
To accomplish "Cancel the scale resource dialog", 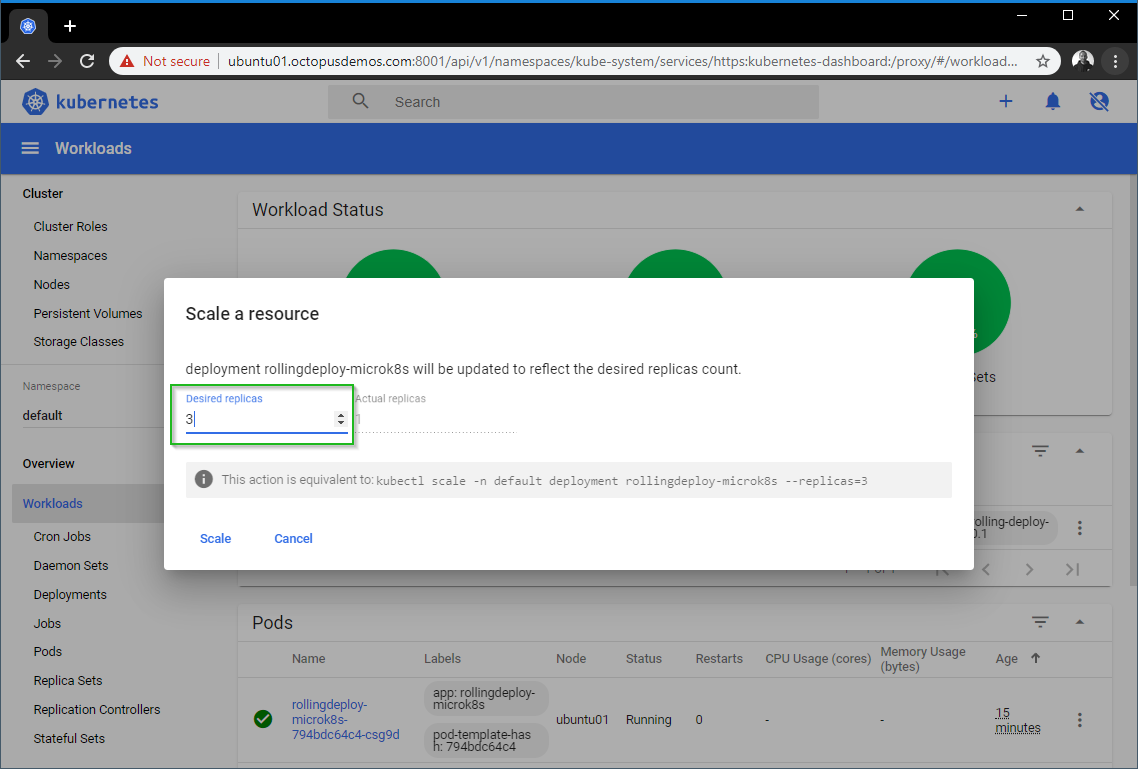I will point(293,538).
